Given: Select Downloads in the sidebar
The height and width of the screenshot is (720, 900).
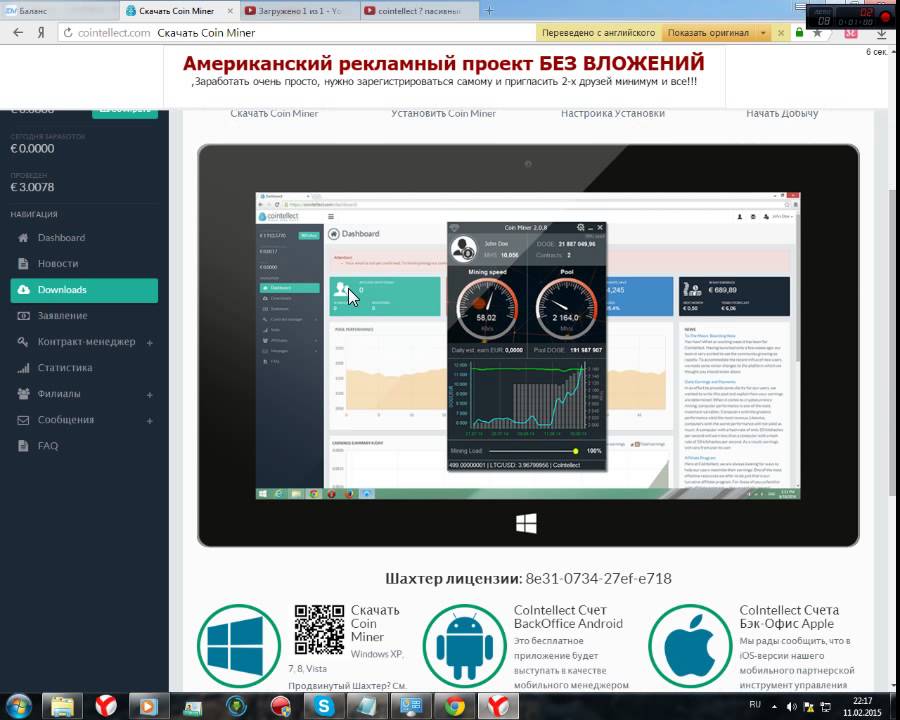Looking at the screenshot, I should [x=84, y=290].
